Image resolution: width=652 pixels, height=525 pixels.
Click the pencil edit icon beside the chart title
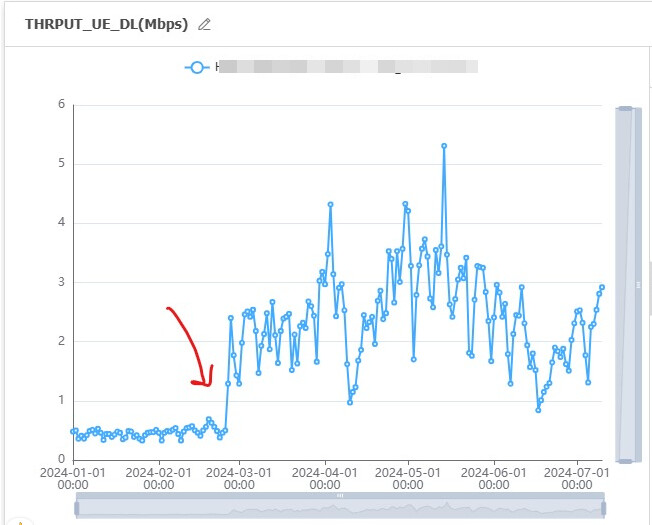coord(205,24)
